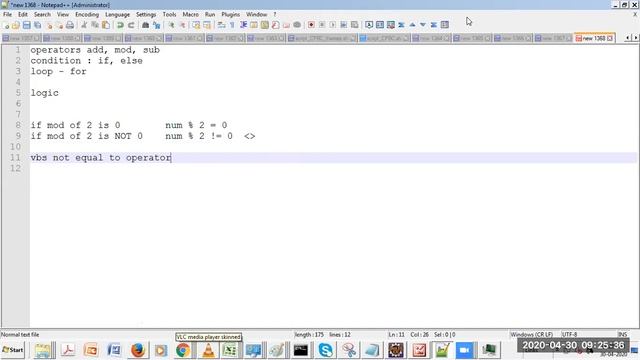Viewport: 640px width, 360px height.
Task: Open the Plugins menu
Action: click(231, 14)
